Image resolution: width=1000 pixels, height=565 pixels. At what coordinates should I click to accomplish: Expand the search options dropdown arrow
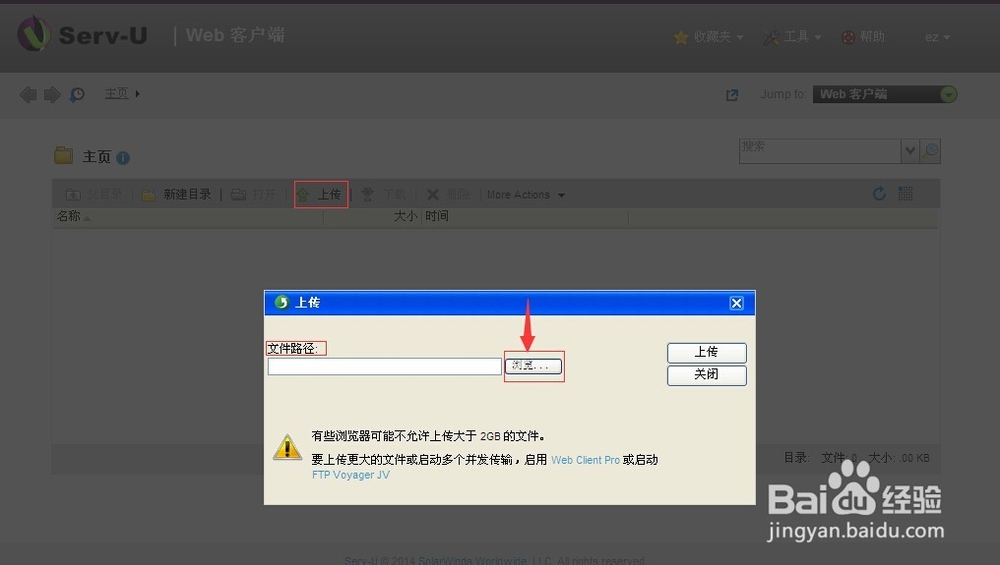pos(910,151)
